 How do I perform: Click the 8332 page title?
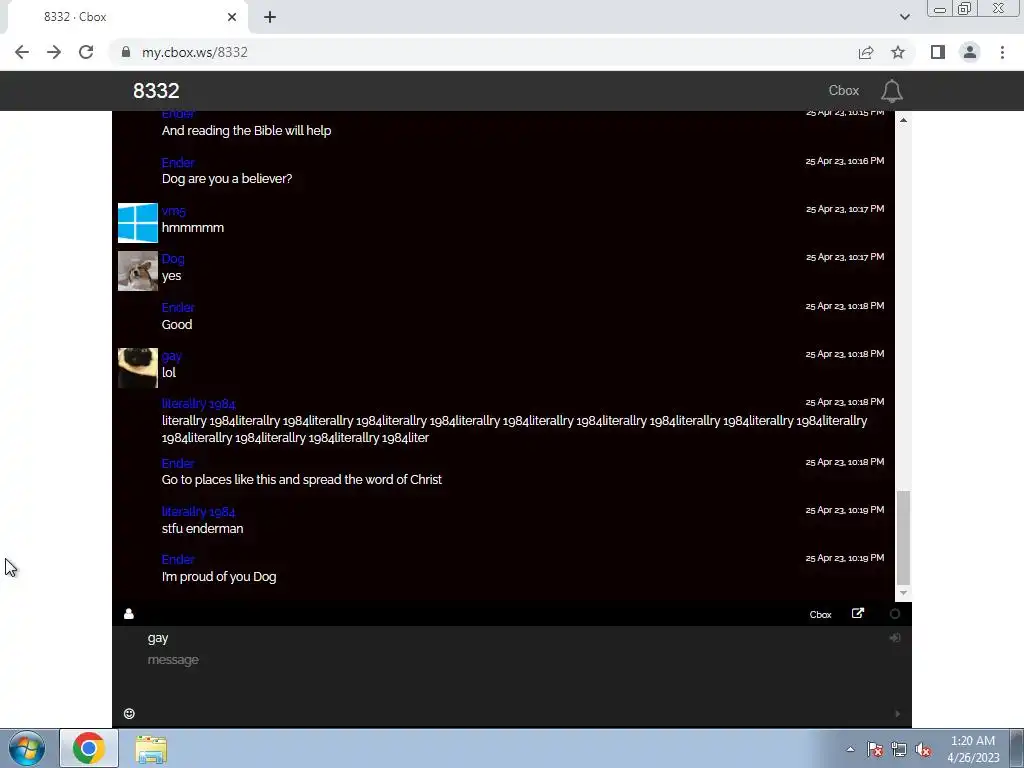[156, 91]
